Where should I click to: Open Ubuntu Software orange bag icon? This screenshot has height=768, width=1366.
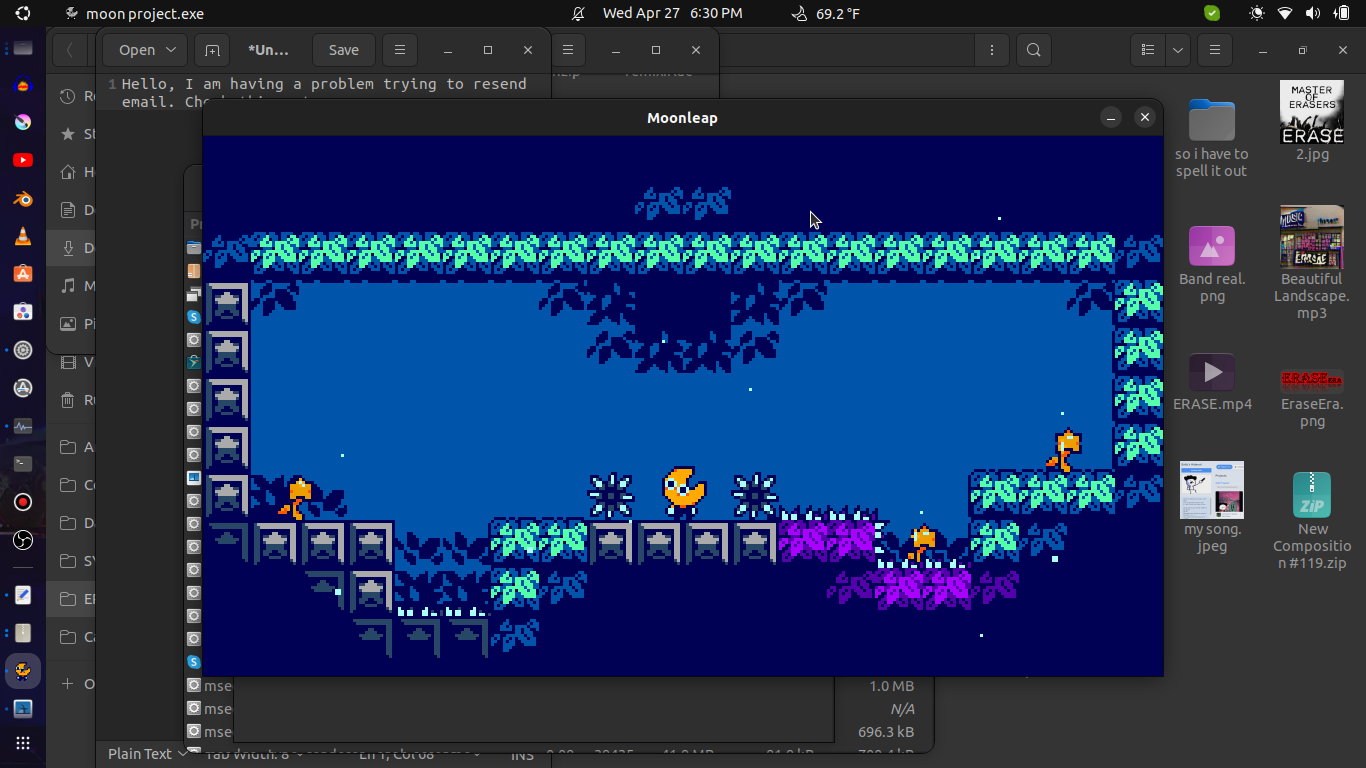pyautogui.click(x=23, y=274)
